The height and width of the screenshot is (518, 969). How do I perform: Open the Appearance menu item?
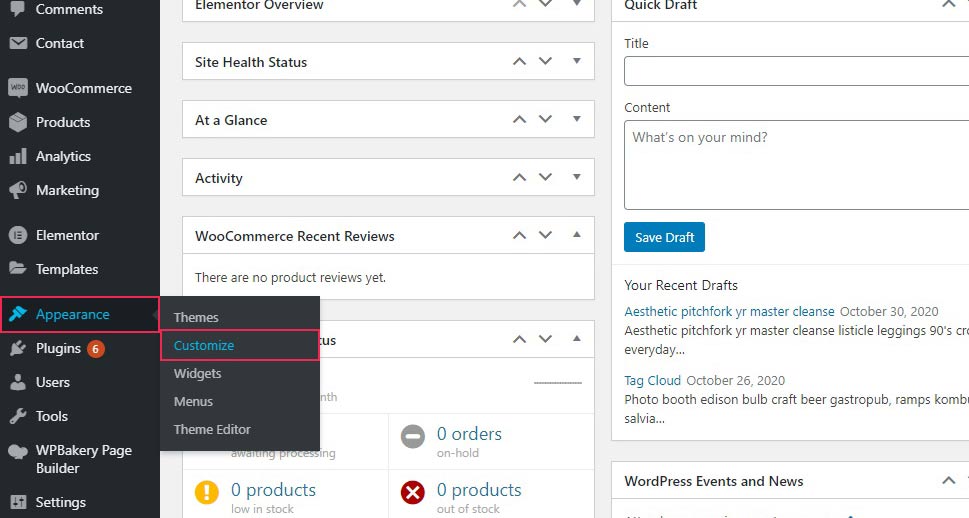tap(80, 314)
